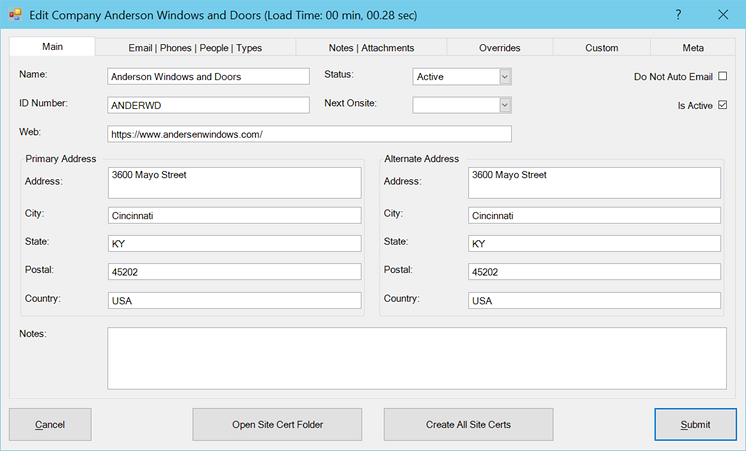Click Alternate Address State field
The width and height of the screenshot is (746, 451).
pos(594,244)
